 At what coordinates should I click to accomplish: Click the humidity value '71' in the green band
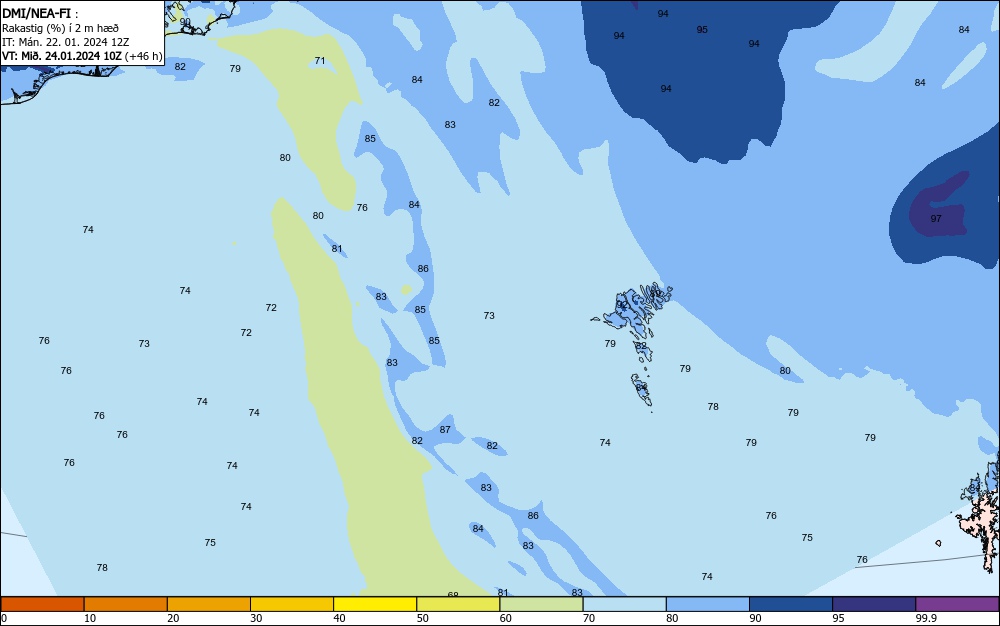pos(320,61)
